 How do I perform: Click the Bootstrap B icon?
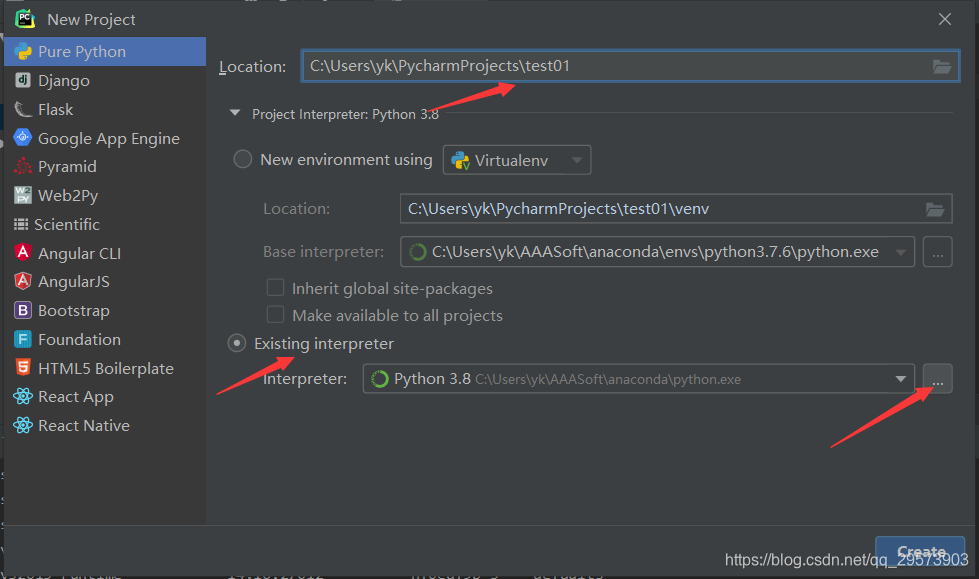[23, 310]
